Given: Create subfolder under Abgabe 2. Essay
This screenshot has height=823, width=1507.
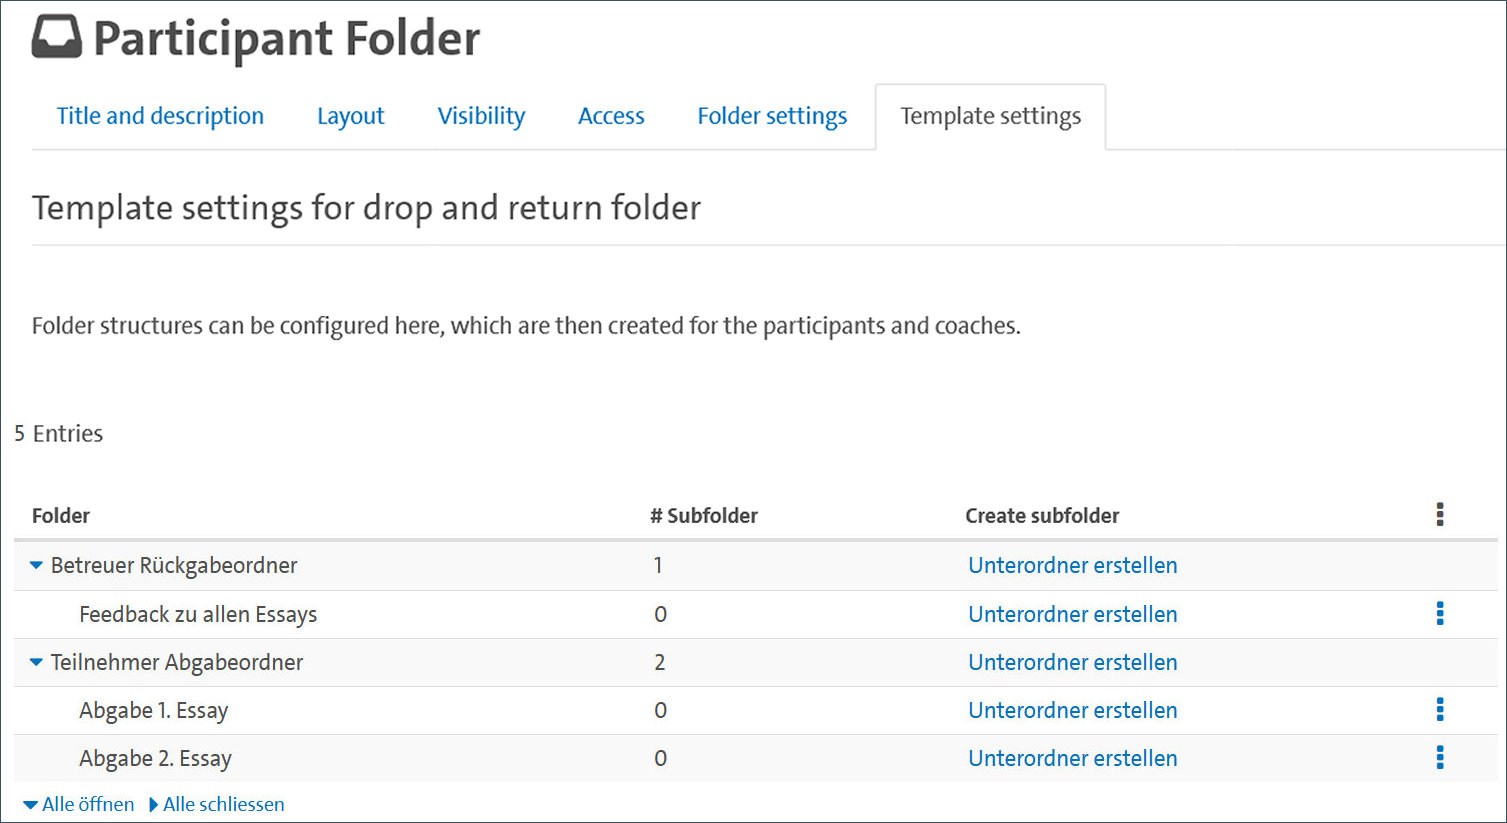Looking at the screenshot, I should click(x=1072, y=758).
